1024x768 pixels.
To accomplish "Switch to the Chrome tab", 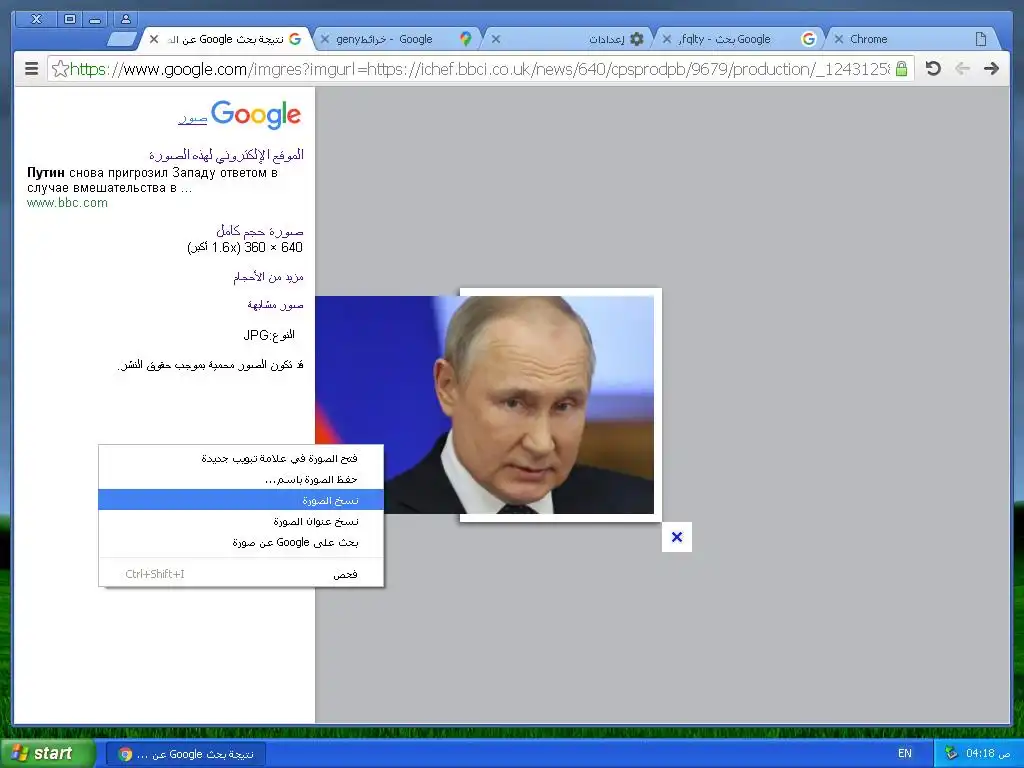I will point(912,39).
